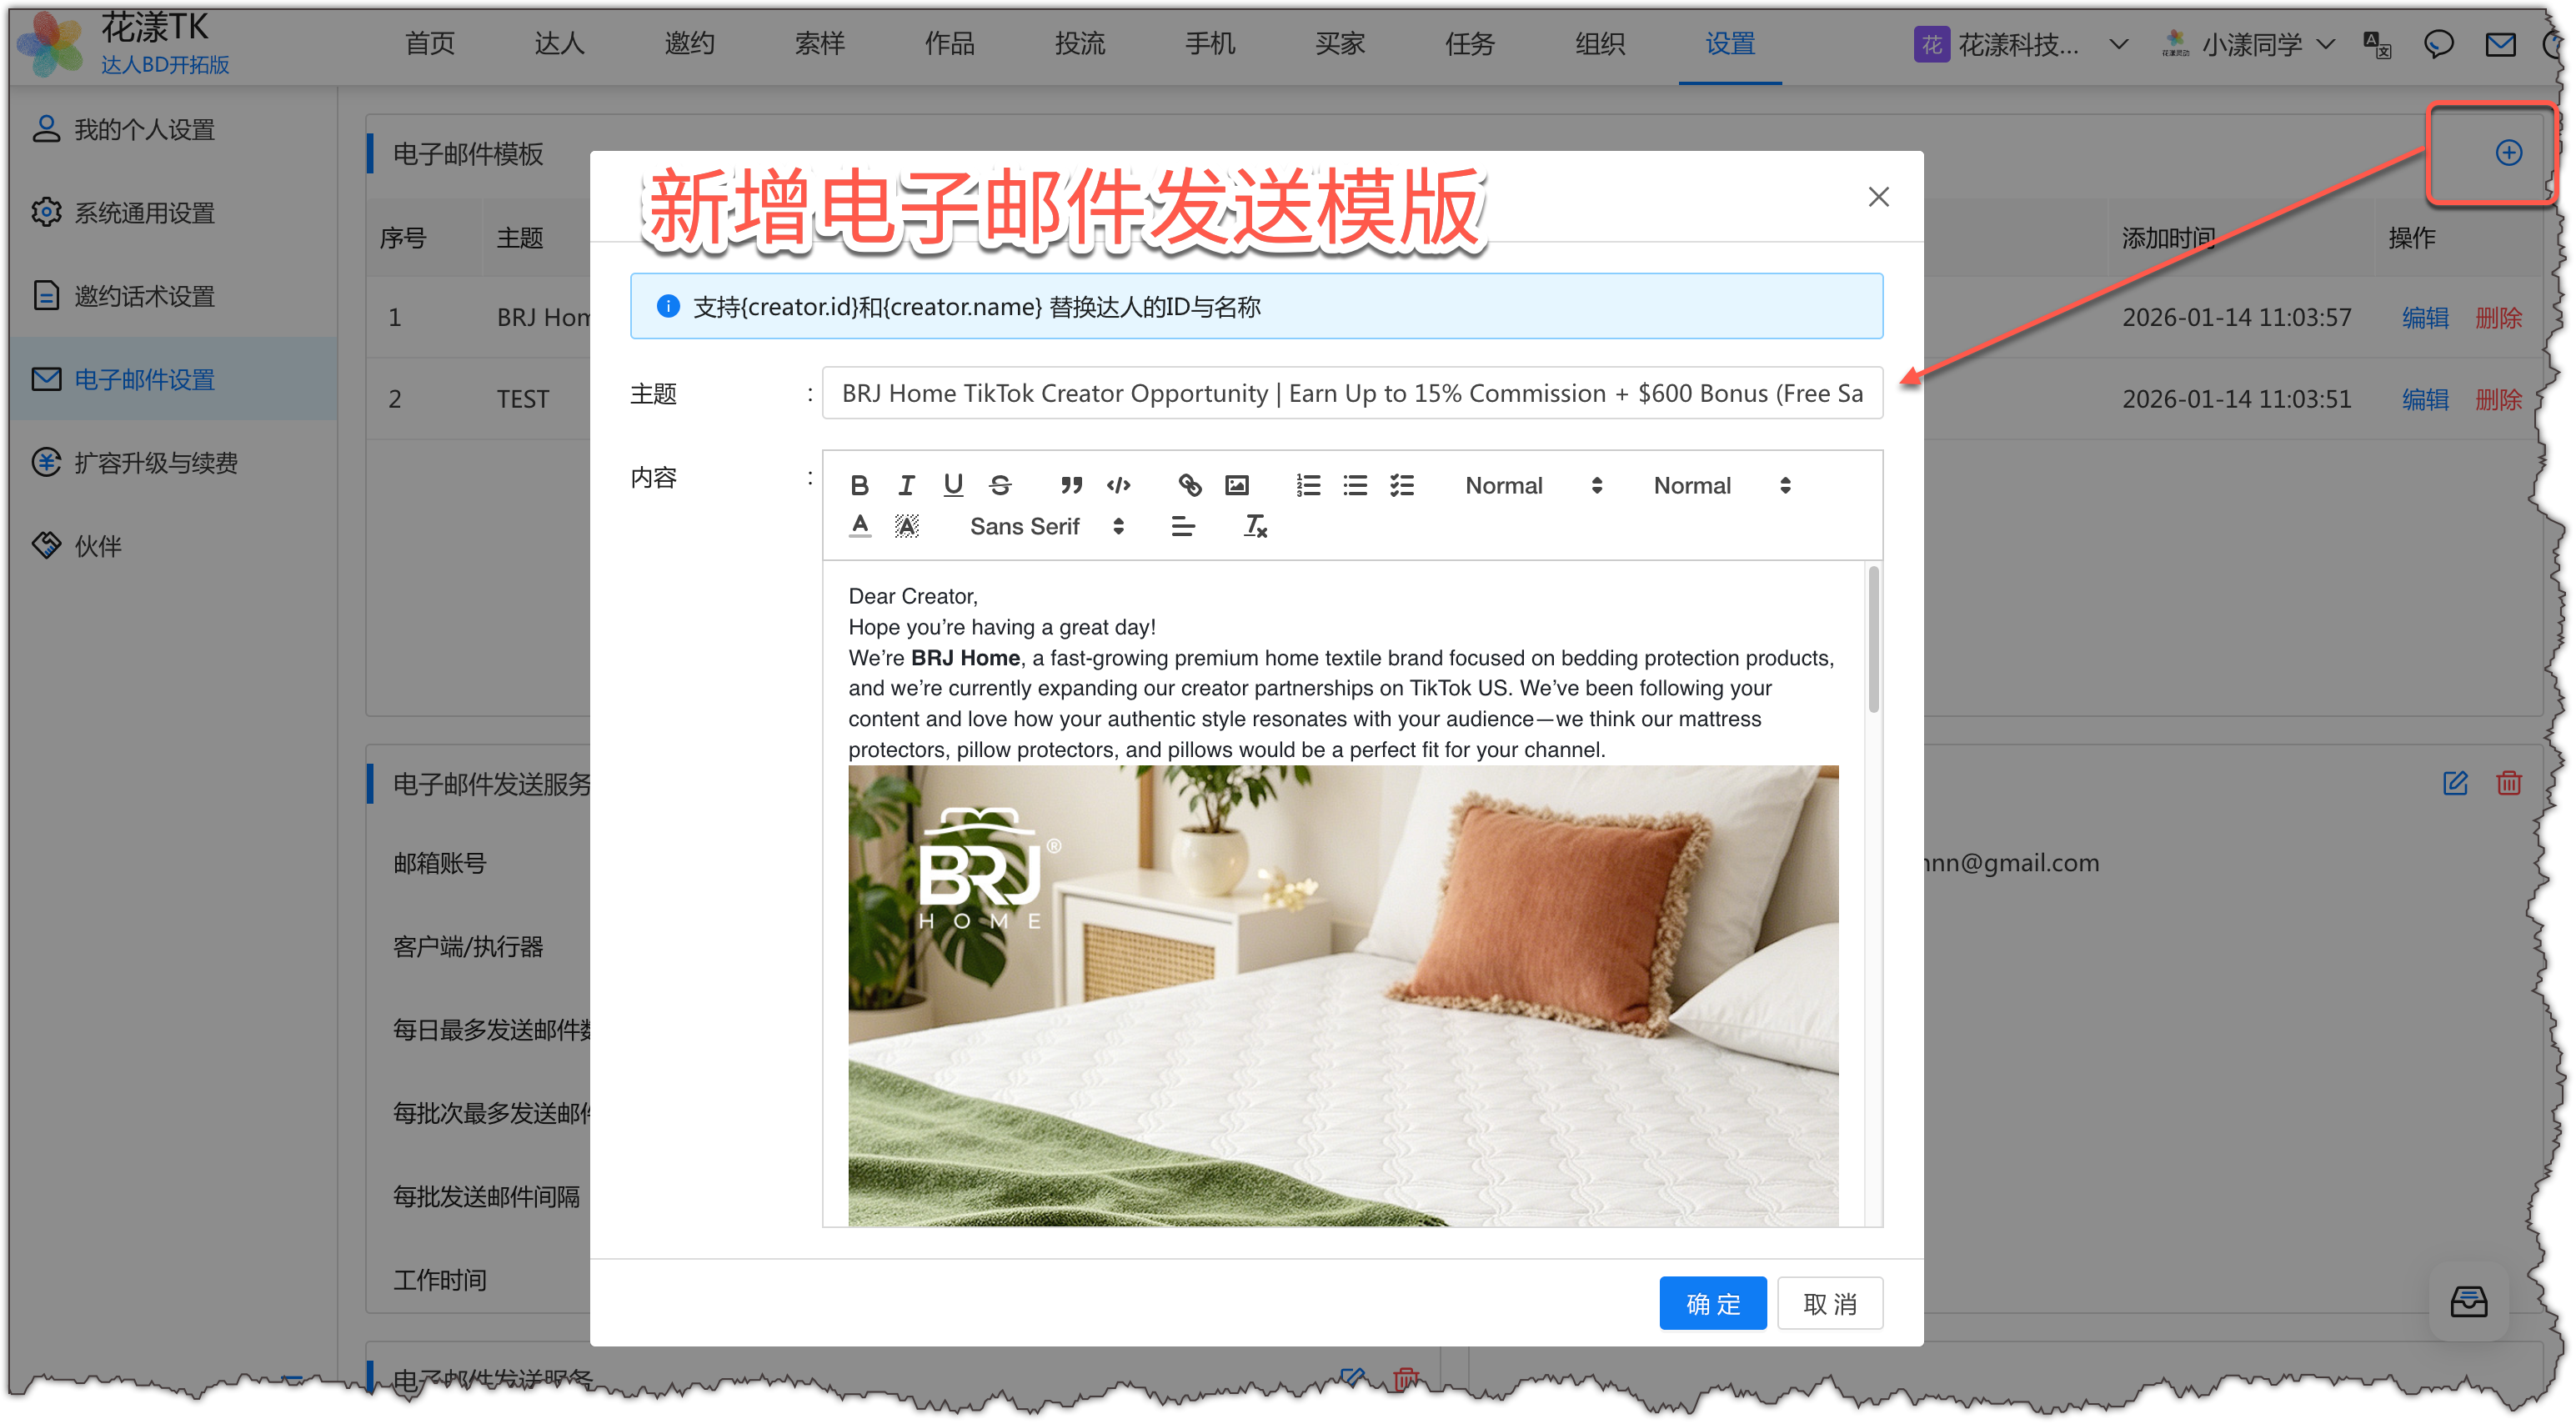This screenshot has height=1424, width=2576.
Task: Open 系统通用设置 in the sidebar
Action: [x=173, y=212]
